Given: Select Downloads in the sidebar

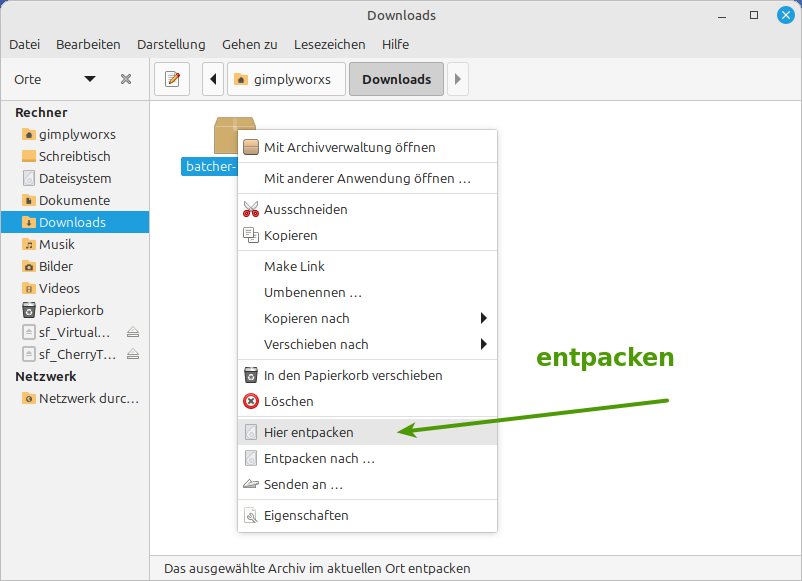Looking at the screenshot, I should pos(75,222).
